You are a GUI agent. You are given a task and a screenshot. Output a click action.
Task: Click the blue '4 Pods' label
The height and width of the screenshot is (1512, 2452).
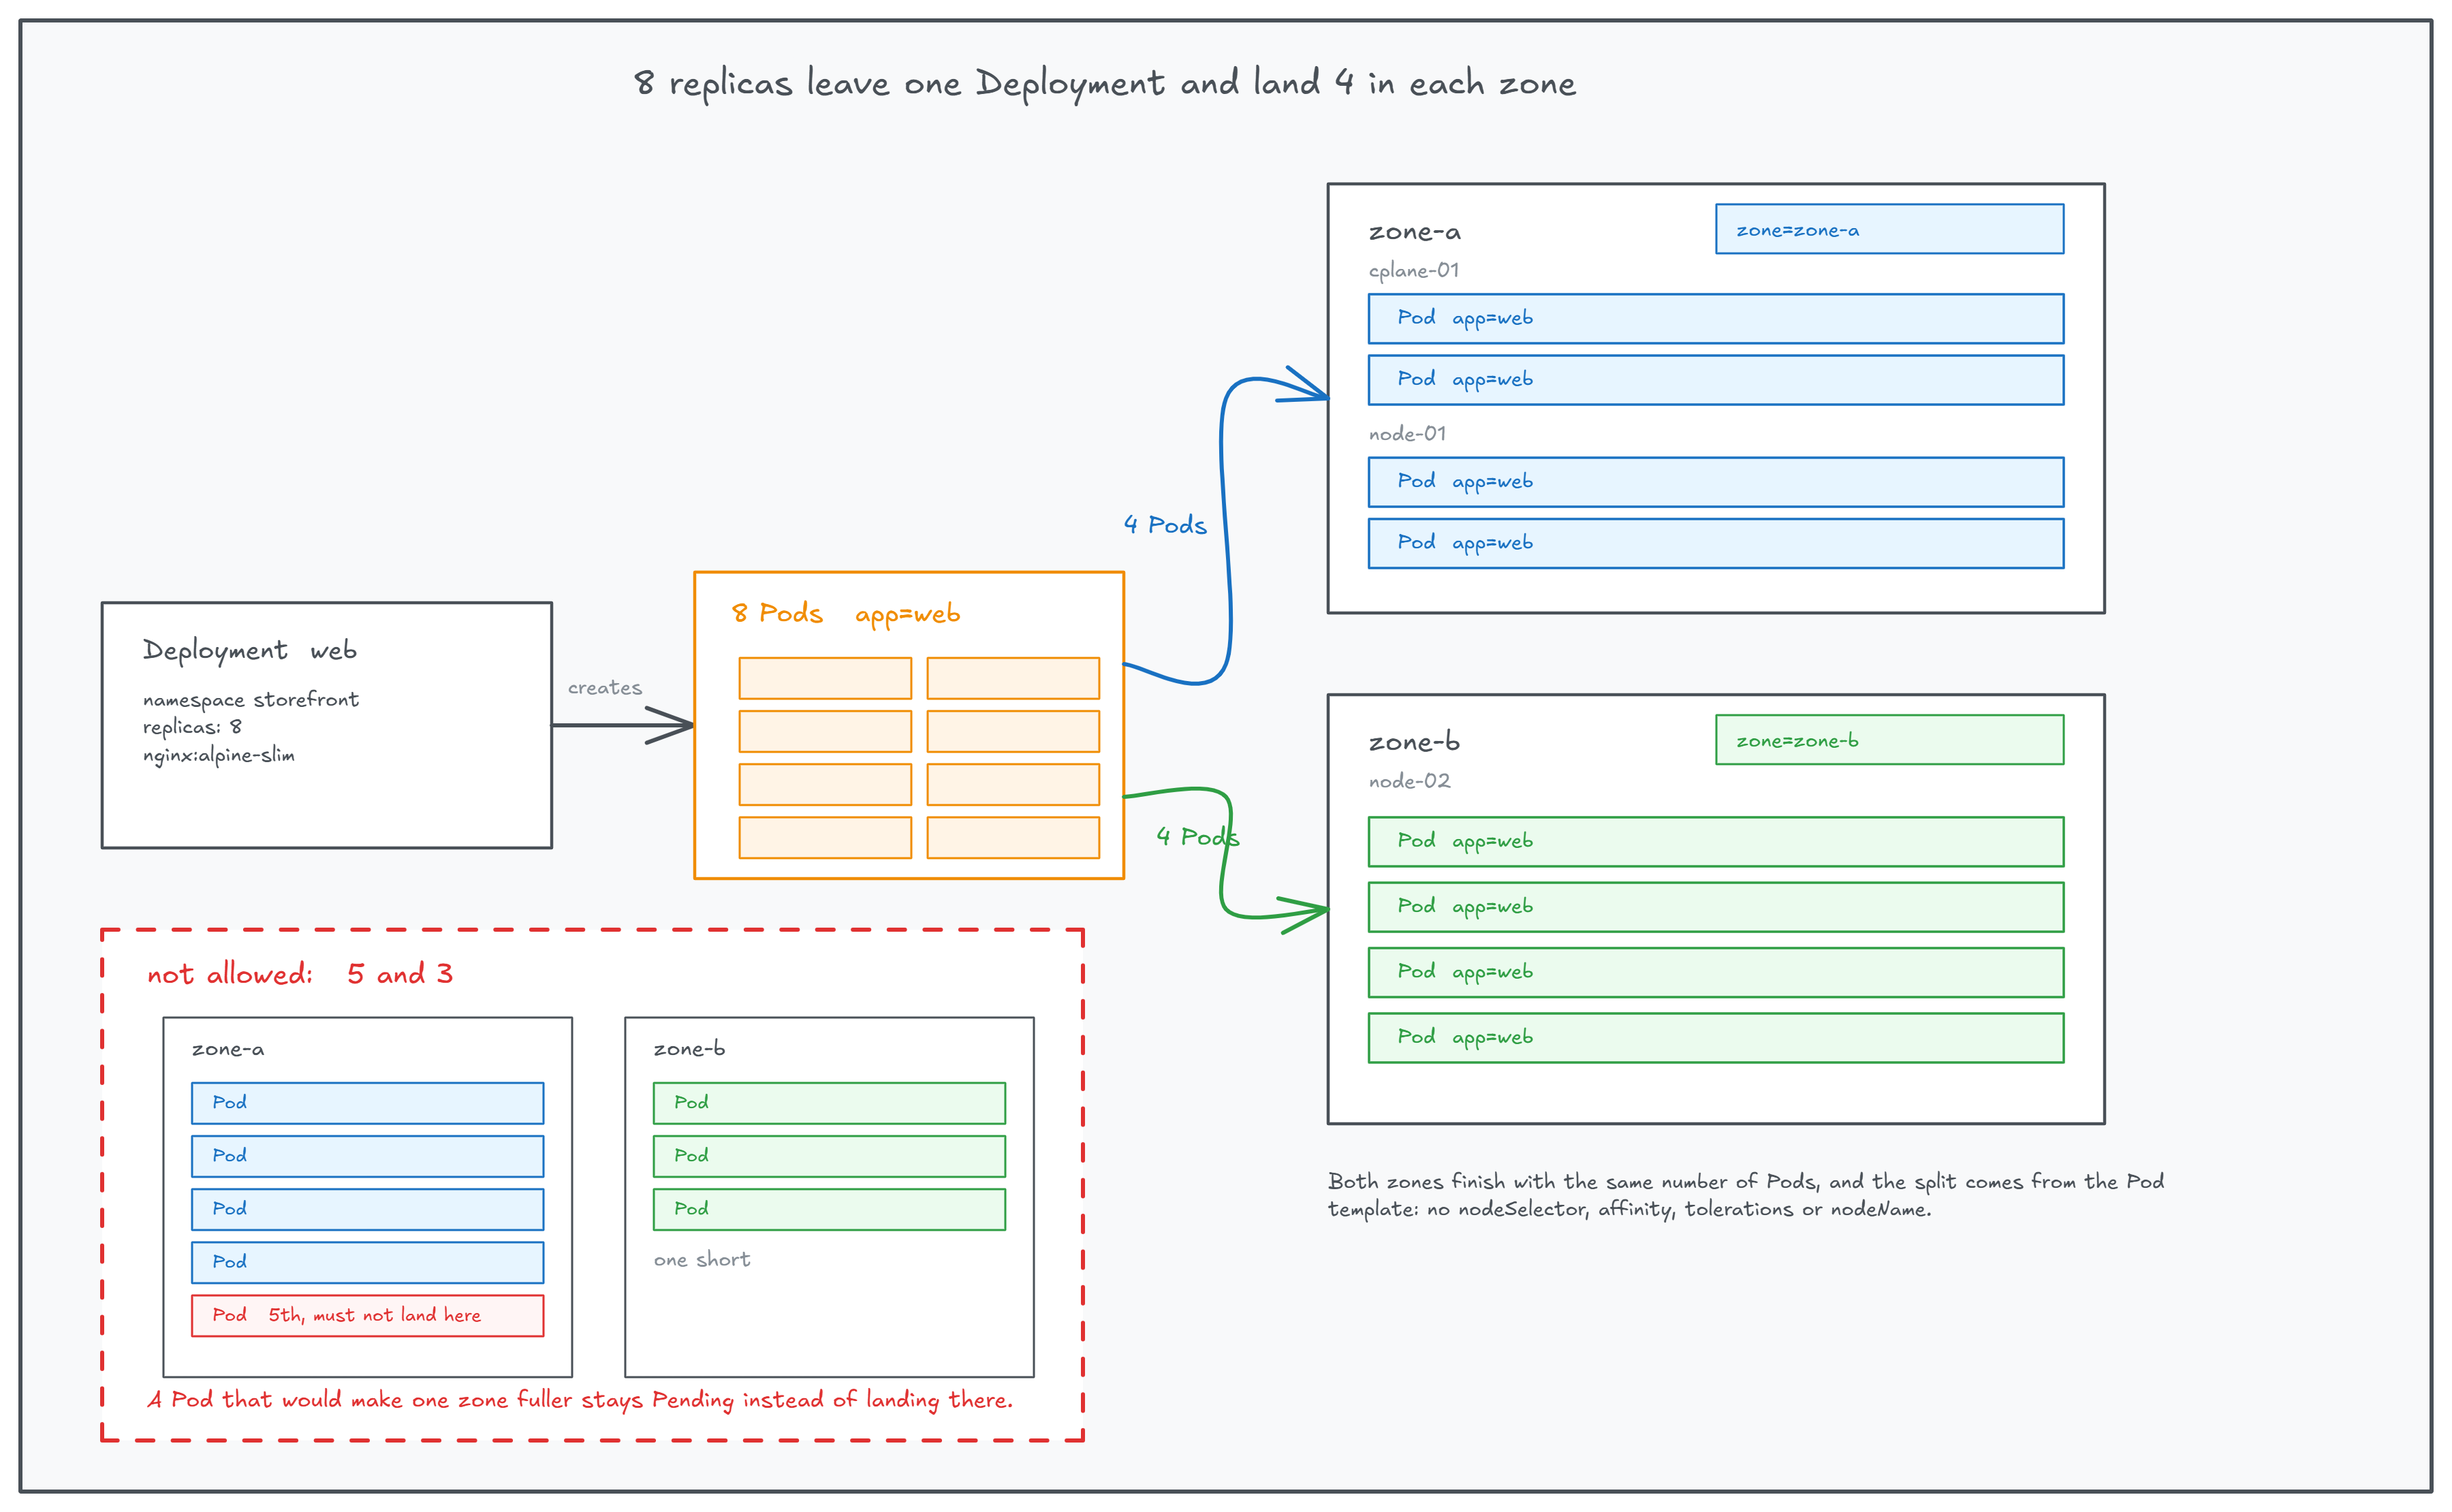pos(1165,525)
